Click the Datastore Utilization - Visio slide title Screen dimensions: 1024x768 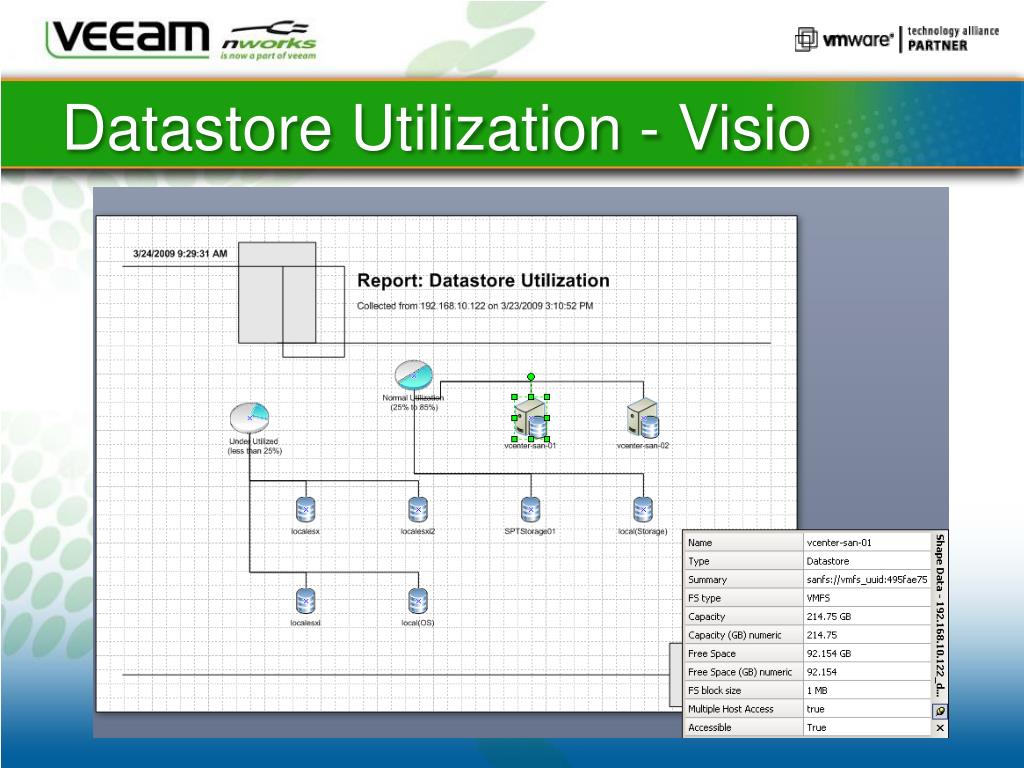[437, 127]
